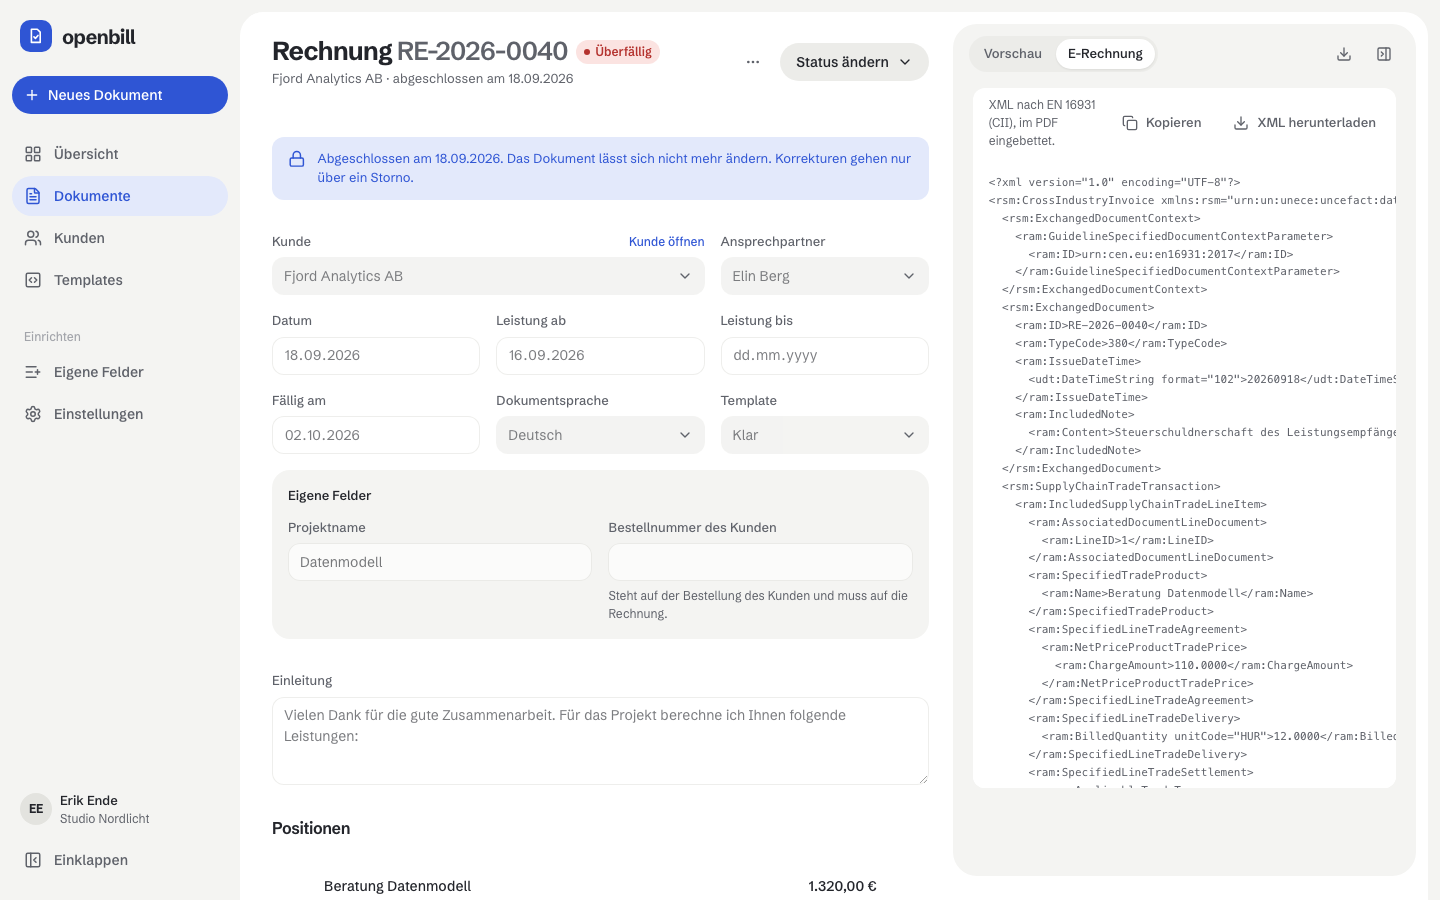Click the Fällig am date field

point(376,435)
